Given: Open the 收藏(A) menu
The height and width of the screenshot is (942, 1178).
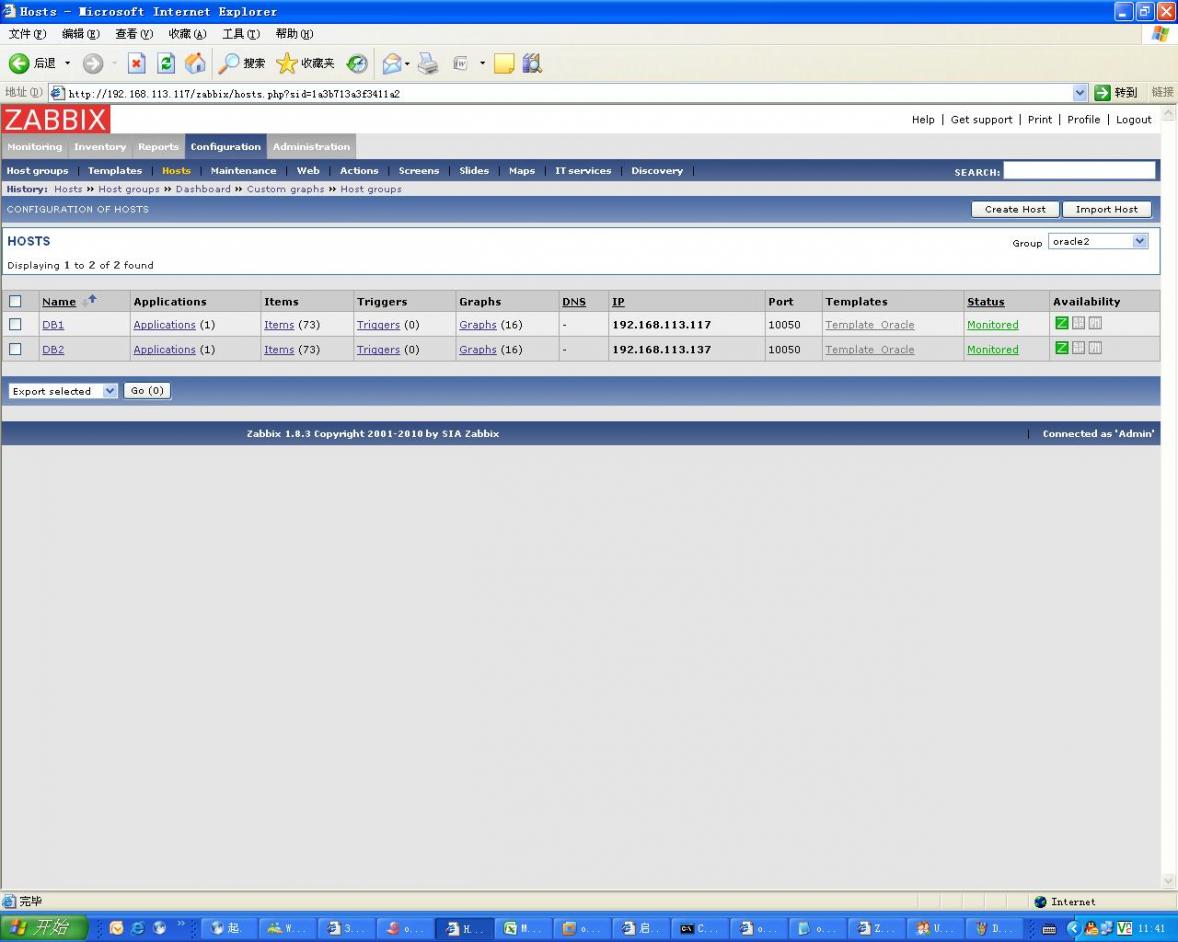Looking at the screenshot, I should [187, 34].
